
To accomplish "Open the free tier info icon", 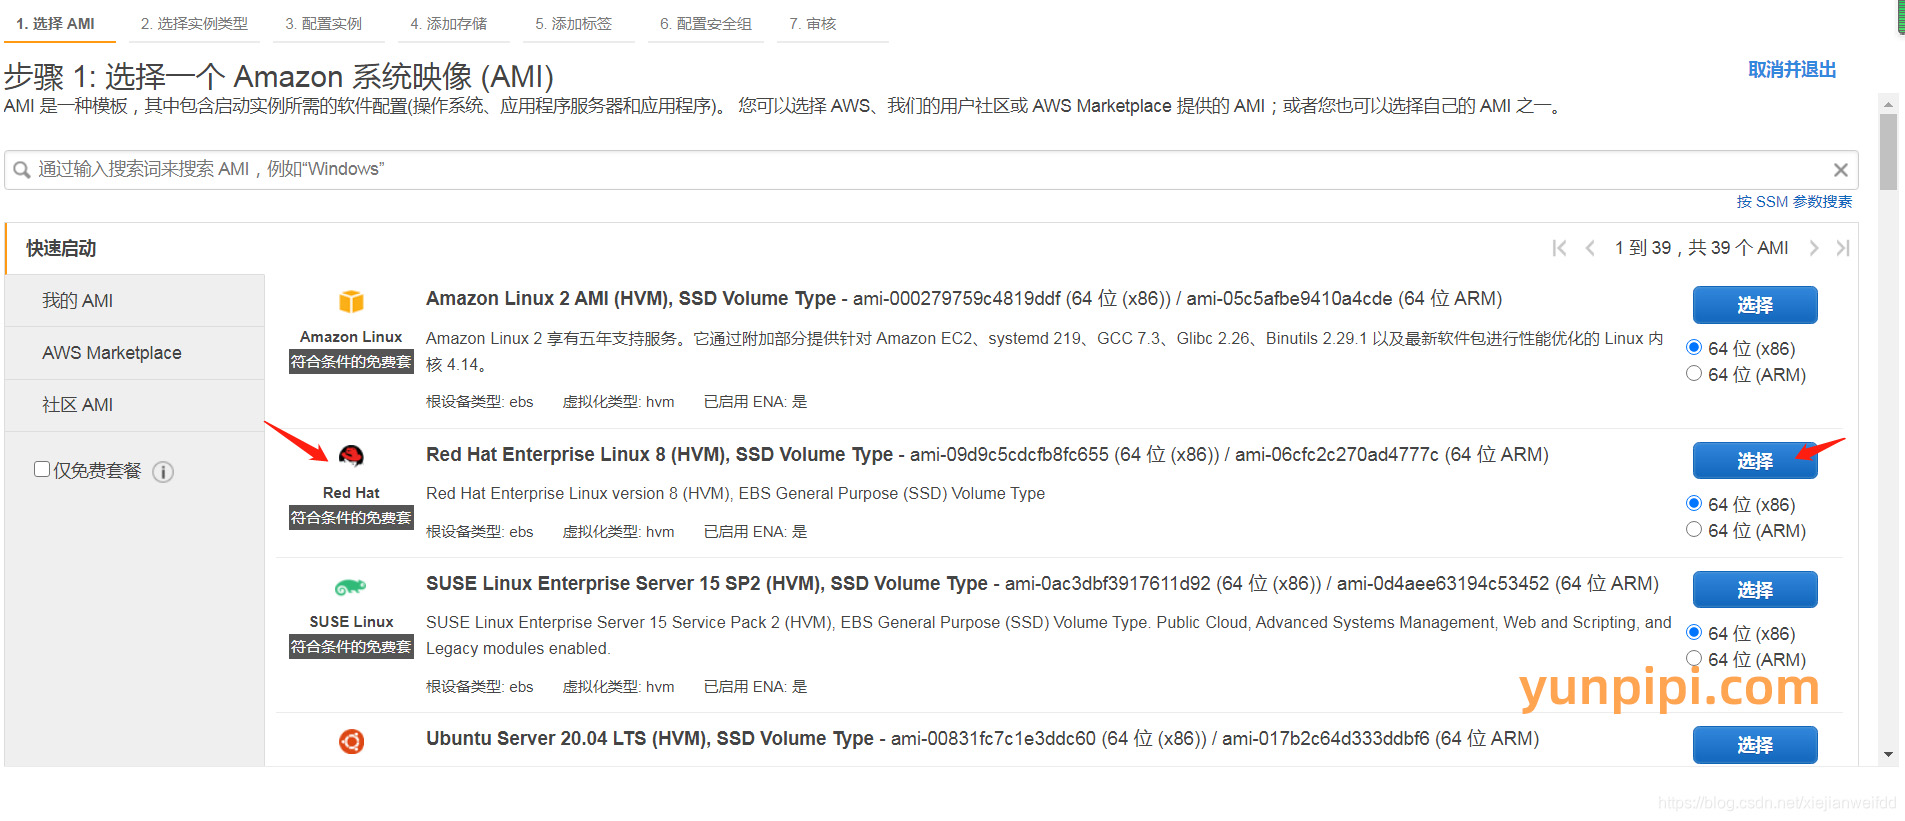I will (163, 472).
